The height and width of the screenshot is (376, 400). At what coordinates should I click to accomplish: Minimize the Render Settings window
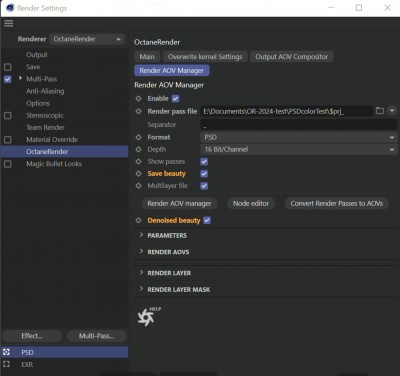point(331,8)
